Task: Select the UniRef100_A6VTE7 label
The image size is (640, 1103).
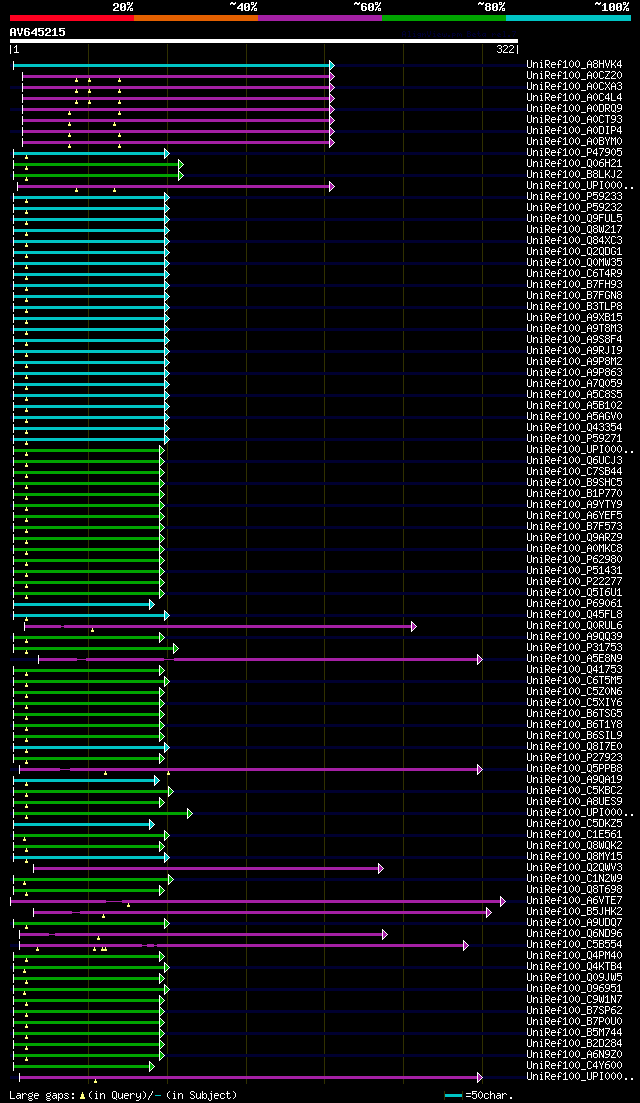Action: 574,901
